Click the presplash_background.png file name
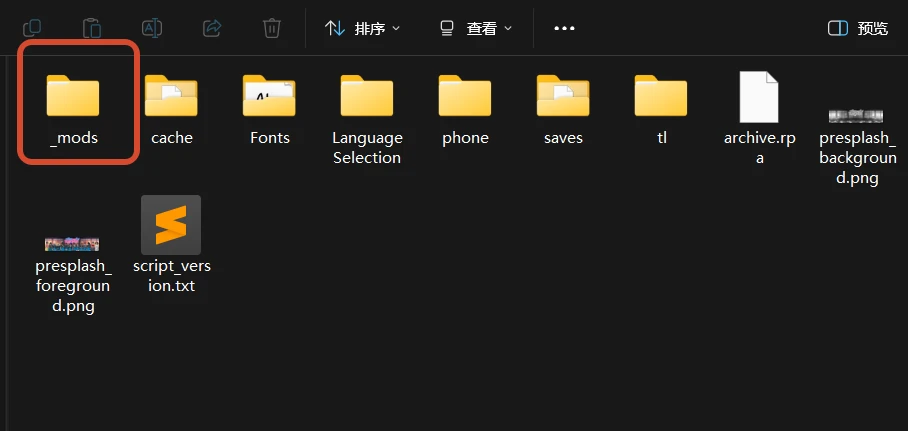 [x=857, y=158]
